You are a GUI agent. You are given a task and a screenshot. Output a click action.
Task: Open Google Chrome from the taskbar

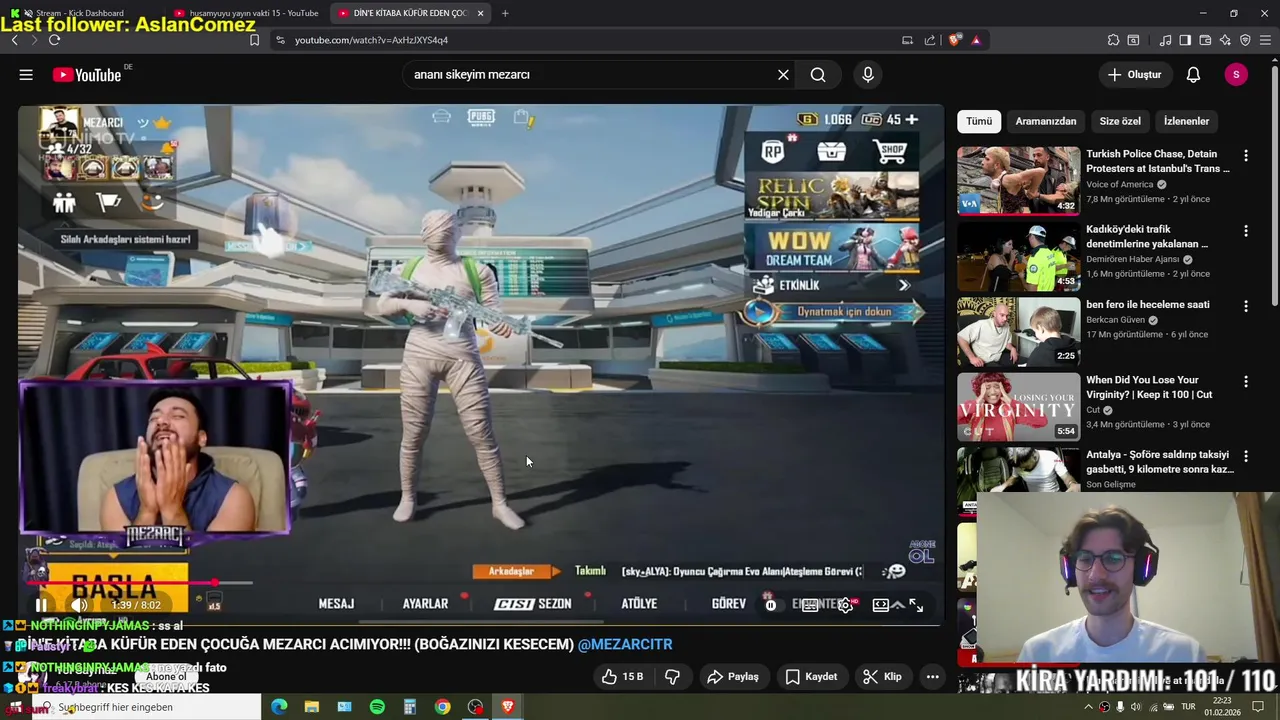(x=442, y=707)
